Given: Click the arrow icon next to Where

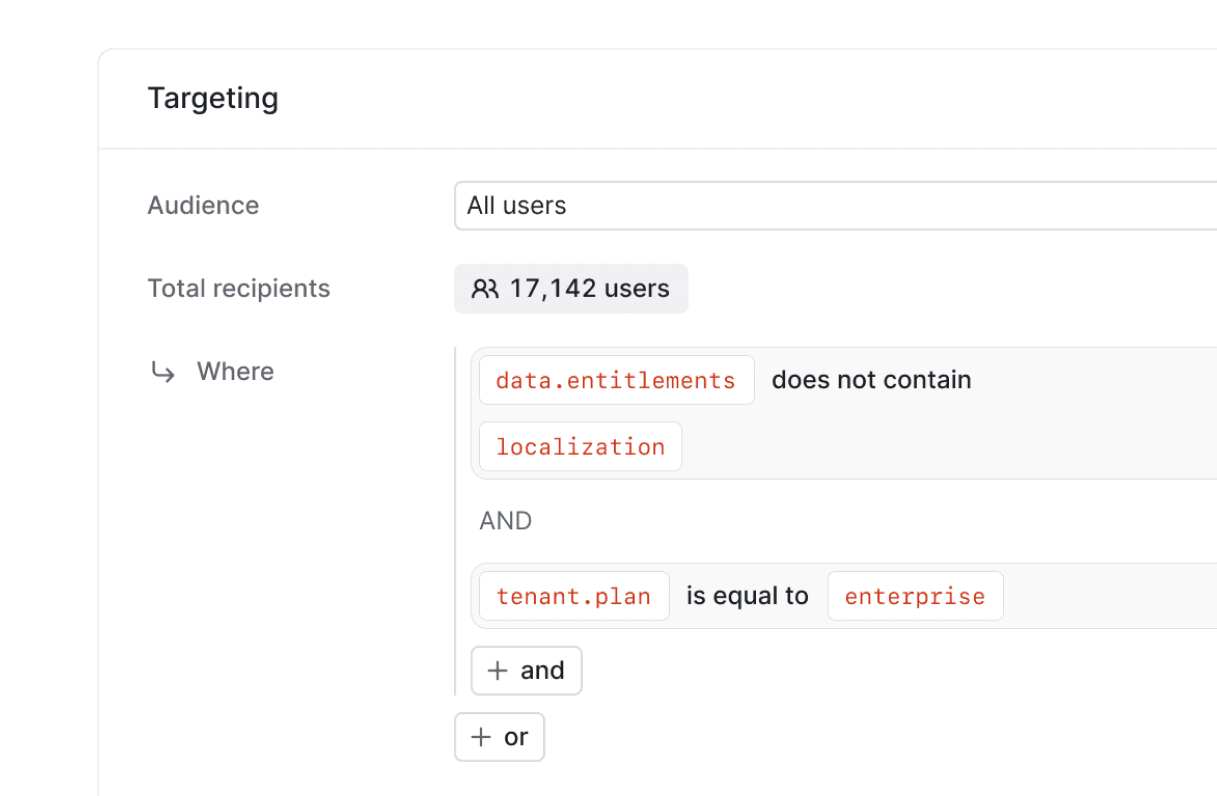Looking at the screenshot, I should click(163, 371).
